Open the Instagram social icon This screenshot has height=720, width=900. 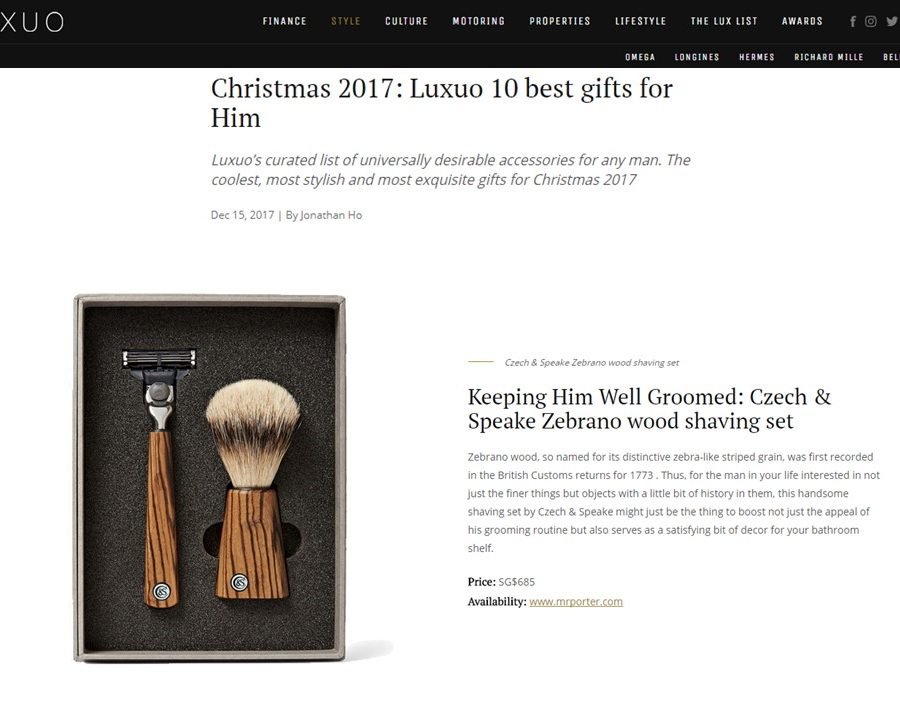click(x=871, y=21)
